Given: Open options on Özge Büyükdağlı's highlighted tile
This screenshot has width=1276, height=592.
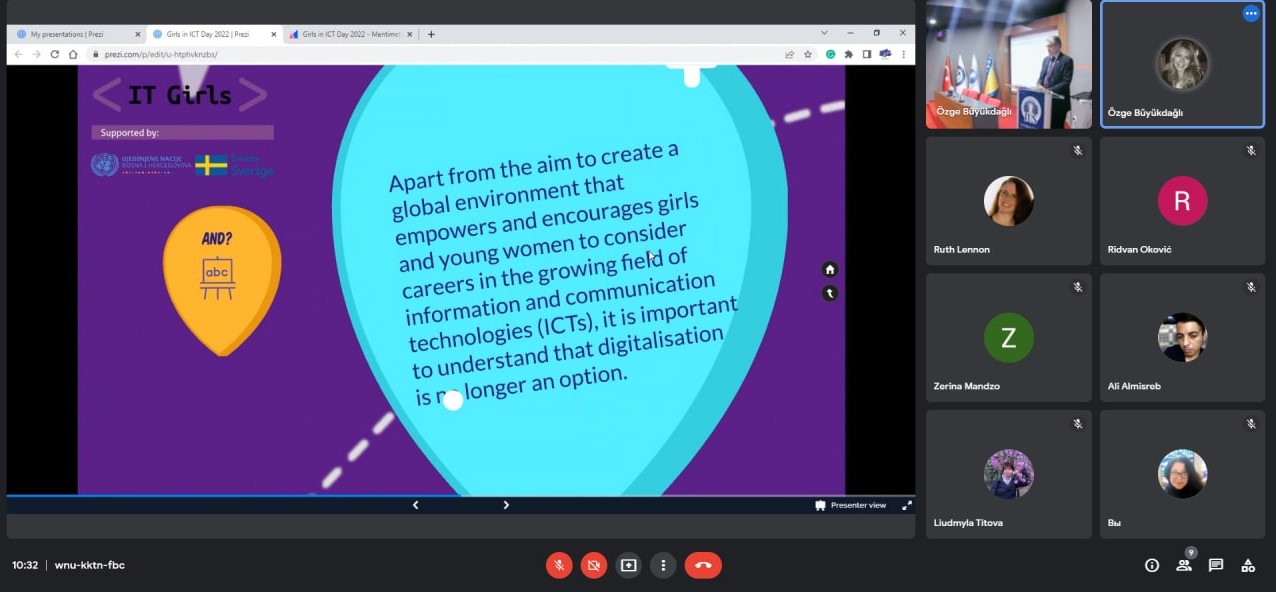Looking at the screenshot, I should [1251, 14].
